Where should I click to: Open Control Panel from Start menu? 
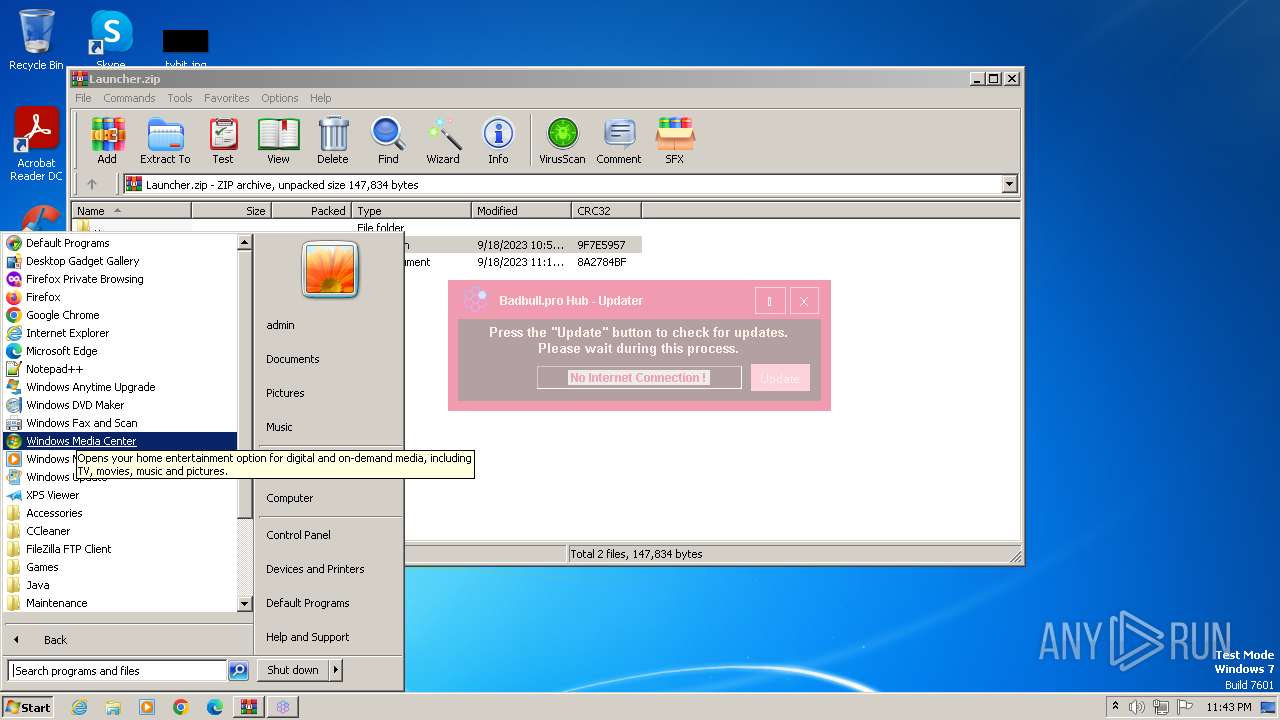click(298, 535)
